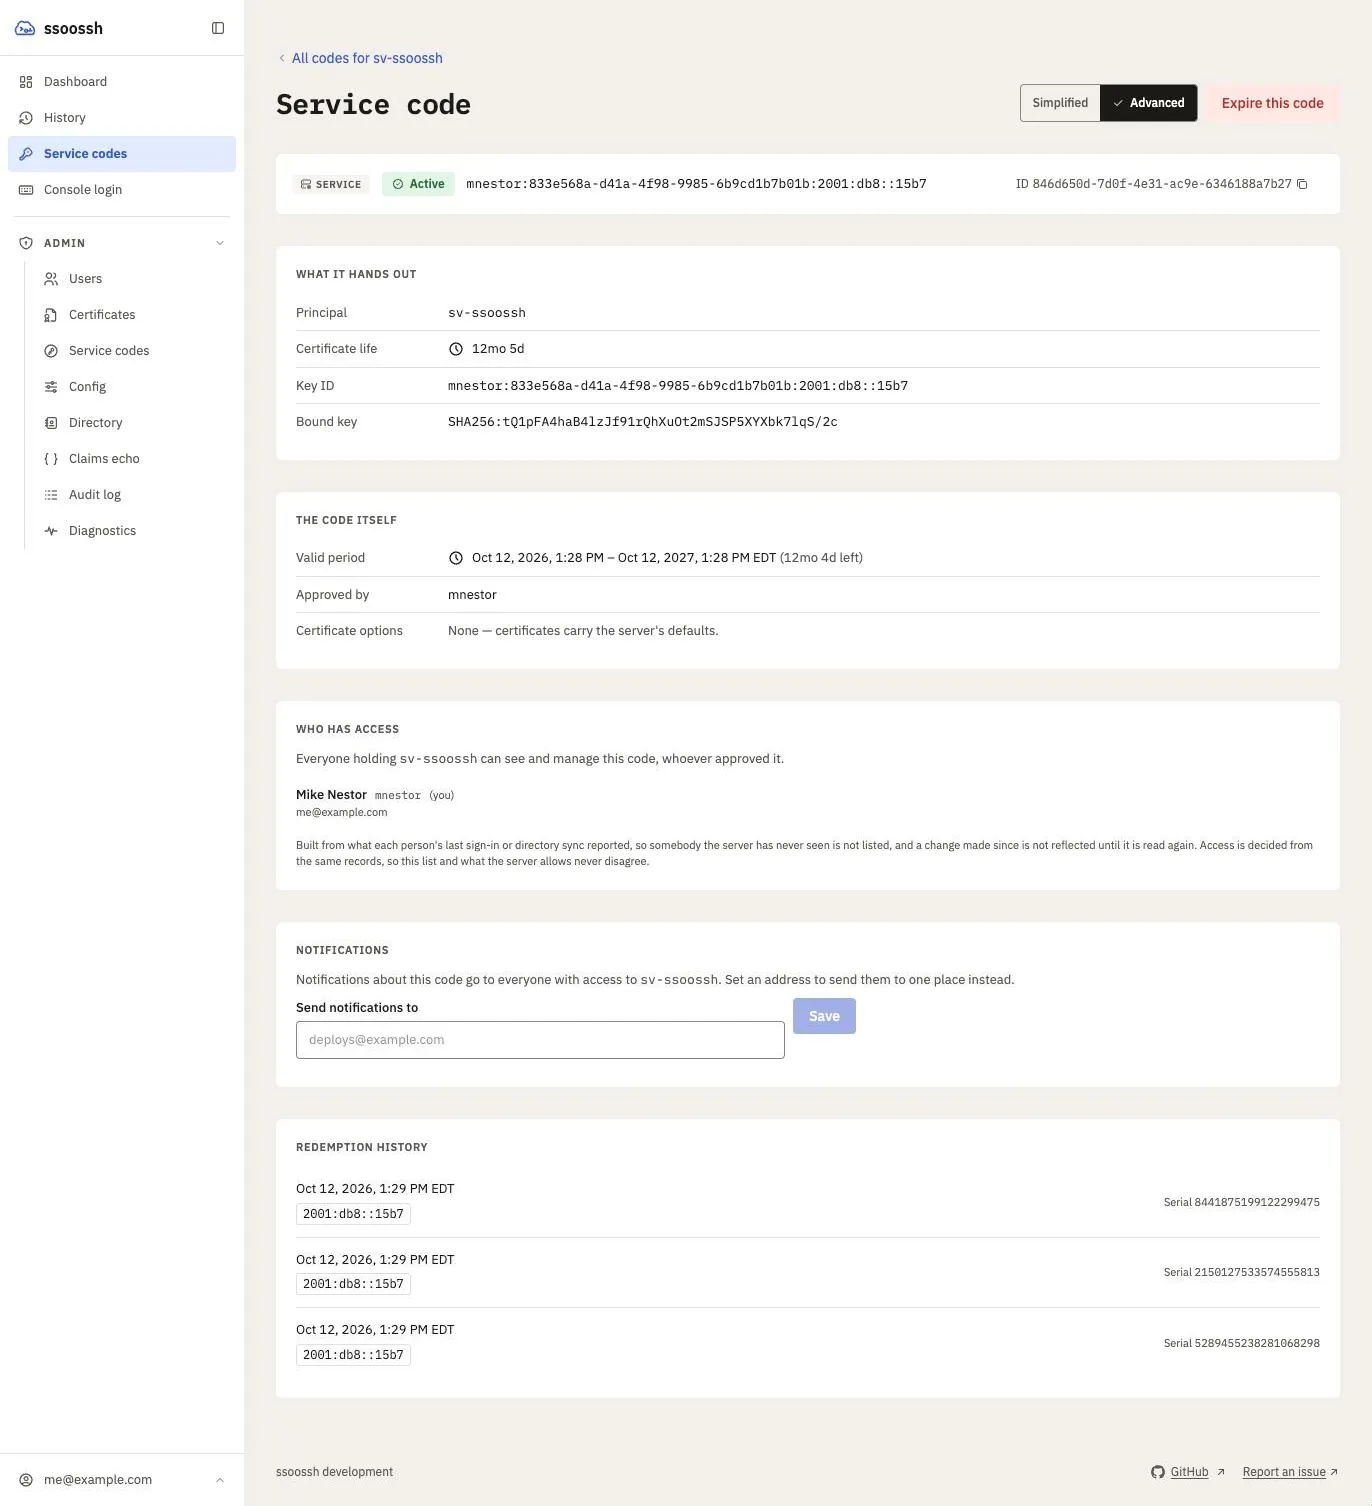1372x1506 pixels.
Task: Click the Dashboard grid icon
Action: click(26, 82)
